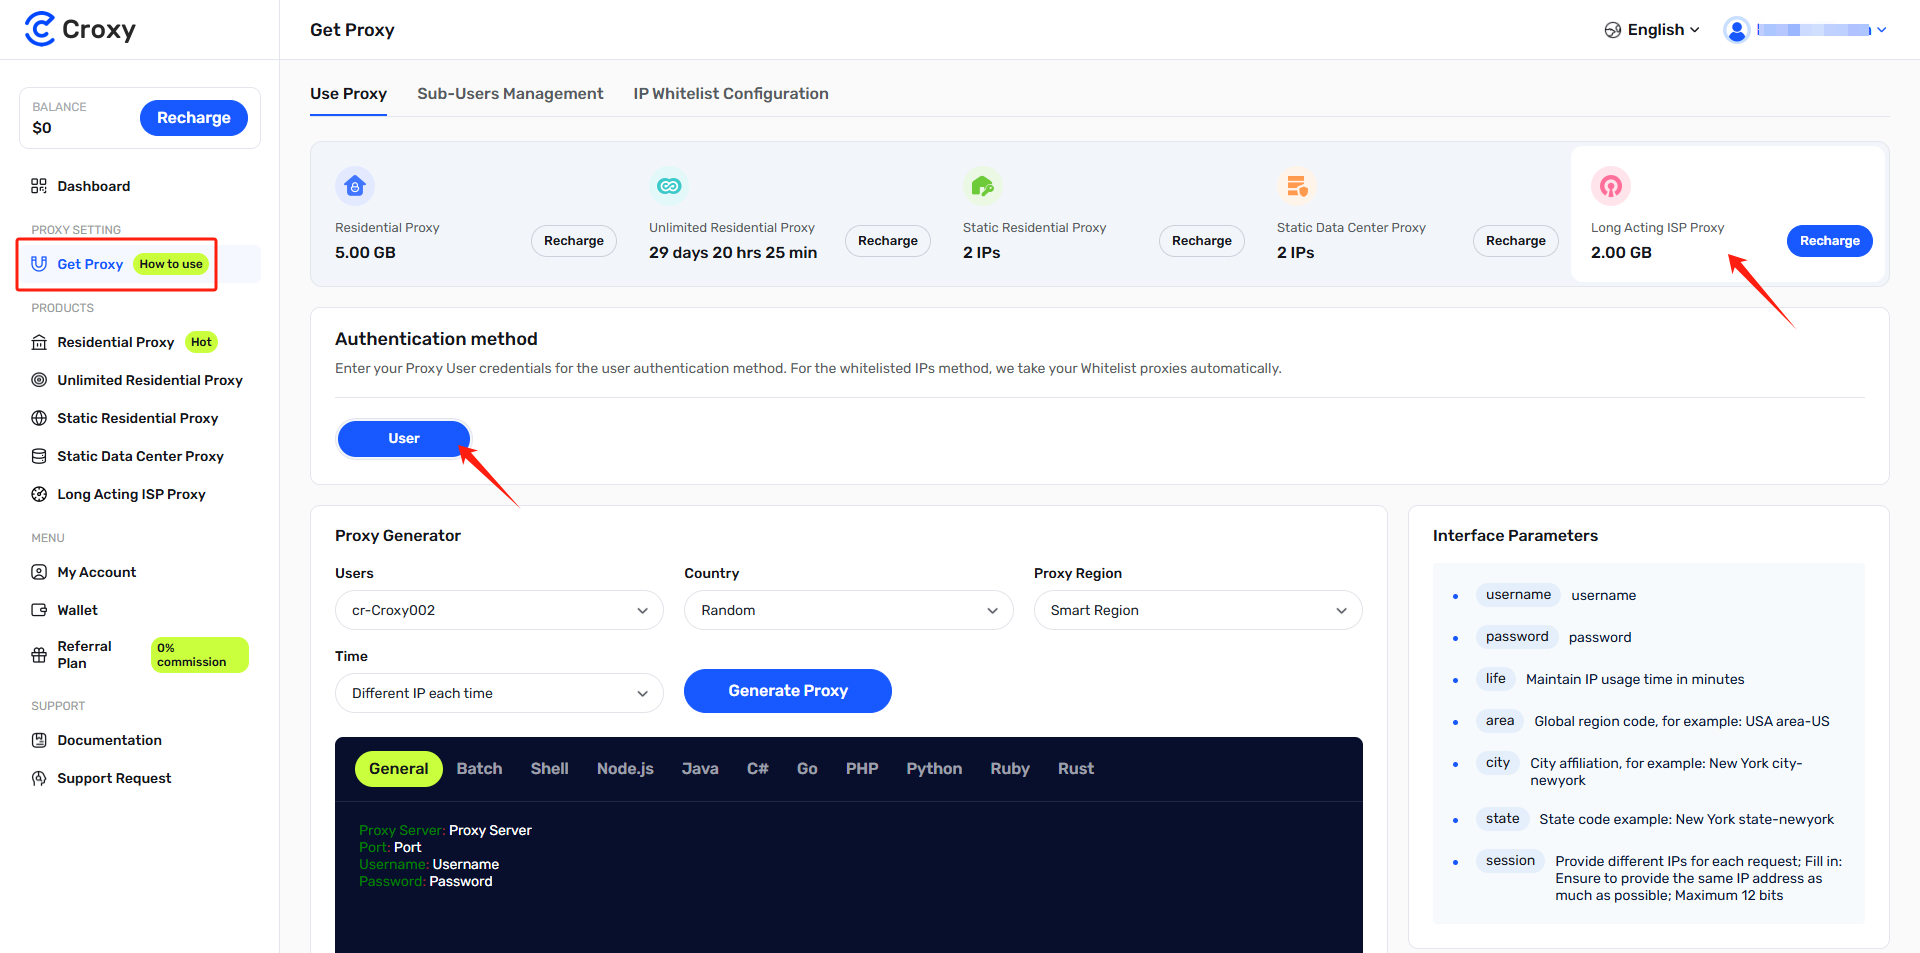This screenshot has height=953, width=1920.
Task: Recharge the Residential Proxy 5.00 GB plan
Action: [x=574, y=241]
